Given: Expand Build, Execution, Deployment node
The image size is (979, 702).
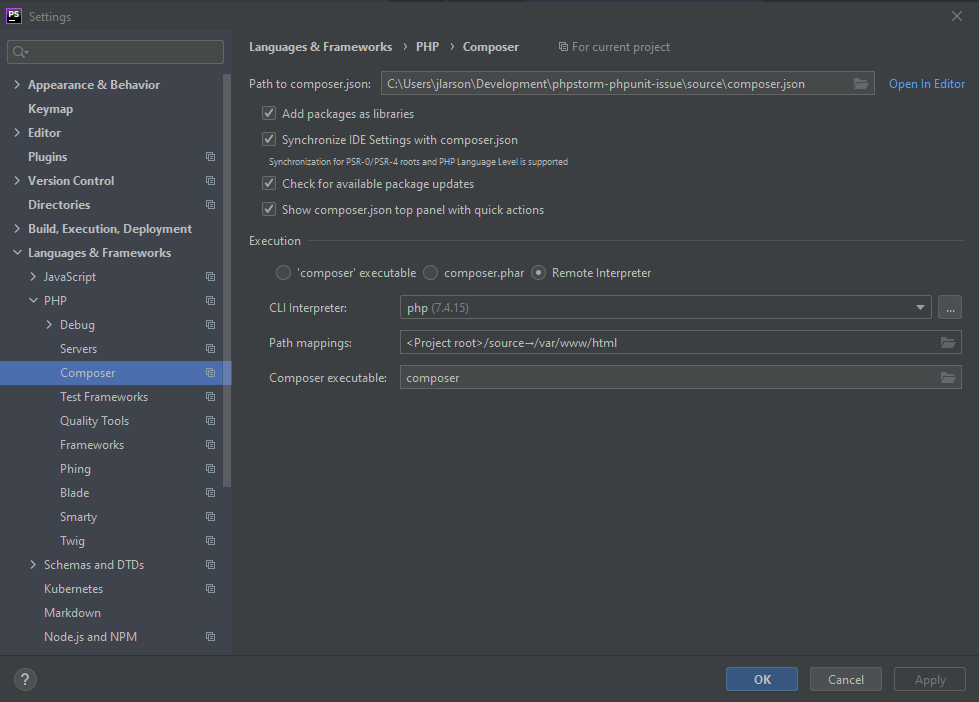Looking at the screenshot, I should pos(17,229).
